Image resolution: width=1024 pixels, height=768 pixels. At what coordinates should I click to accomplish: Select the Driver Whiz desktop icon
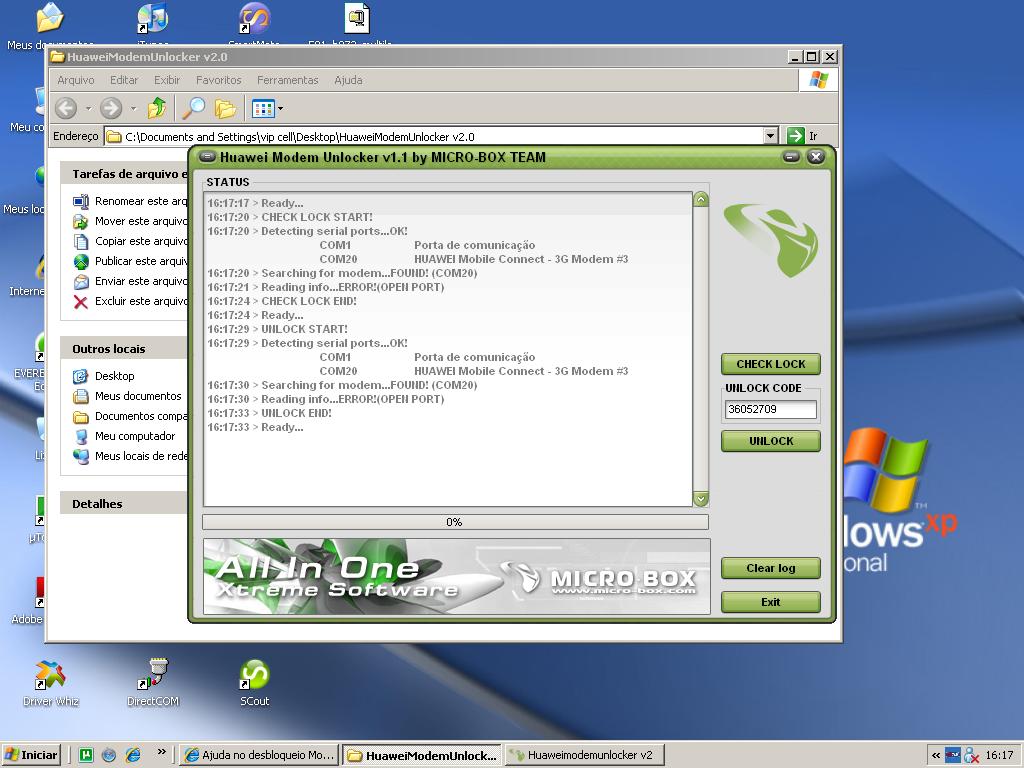(x=51, y=676)
